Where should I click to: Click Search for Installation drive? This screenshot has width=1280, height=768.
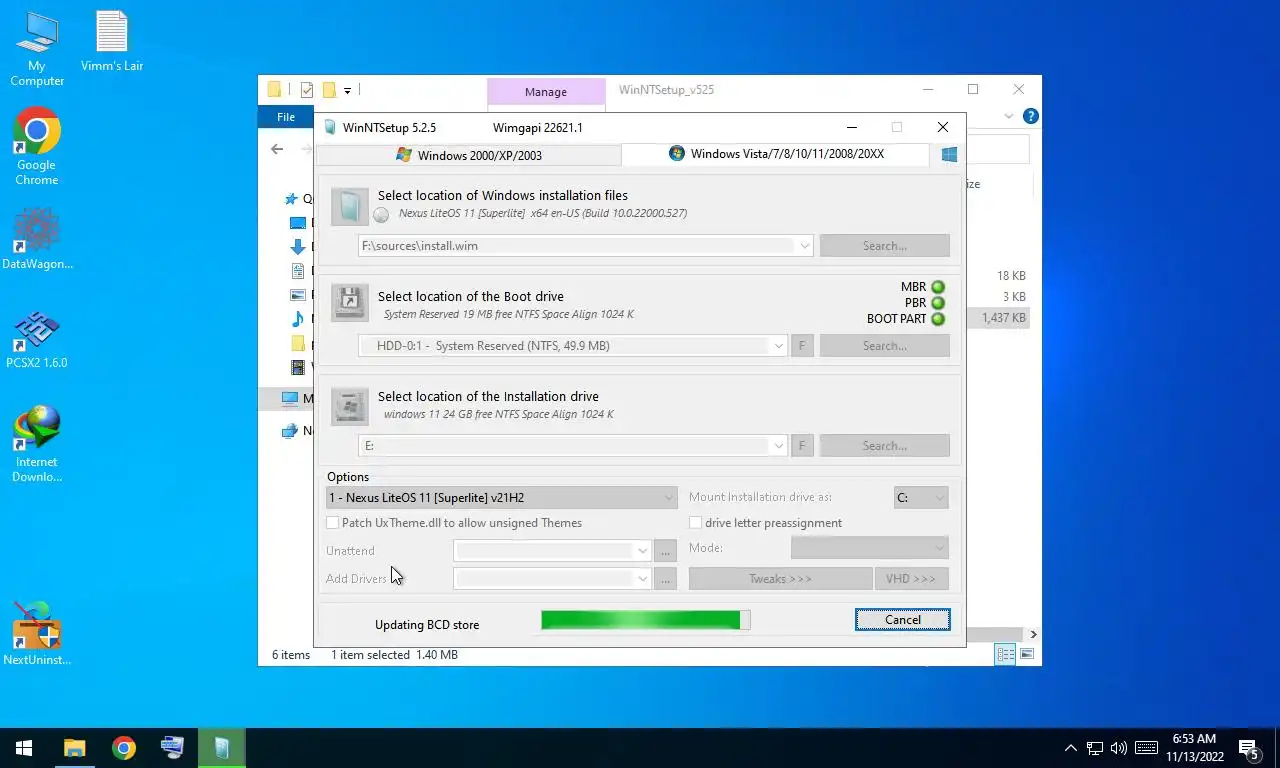(885, 446)
